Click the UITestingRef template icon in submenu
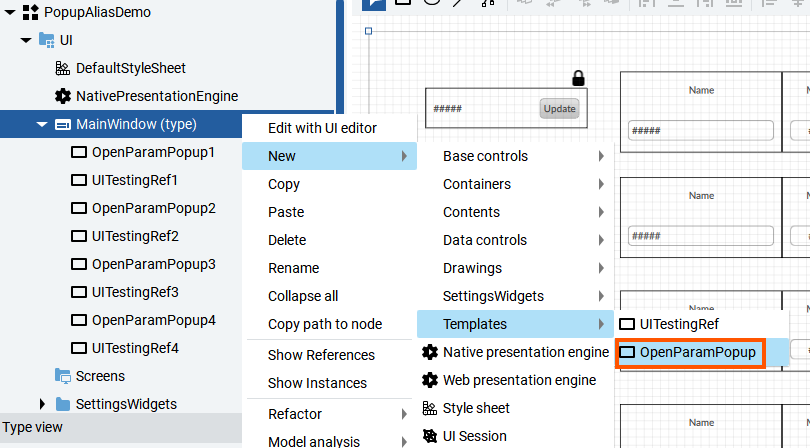 coord(627,325)
